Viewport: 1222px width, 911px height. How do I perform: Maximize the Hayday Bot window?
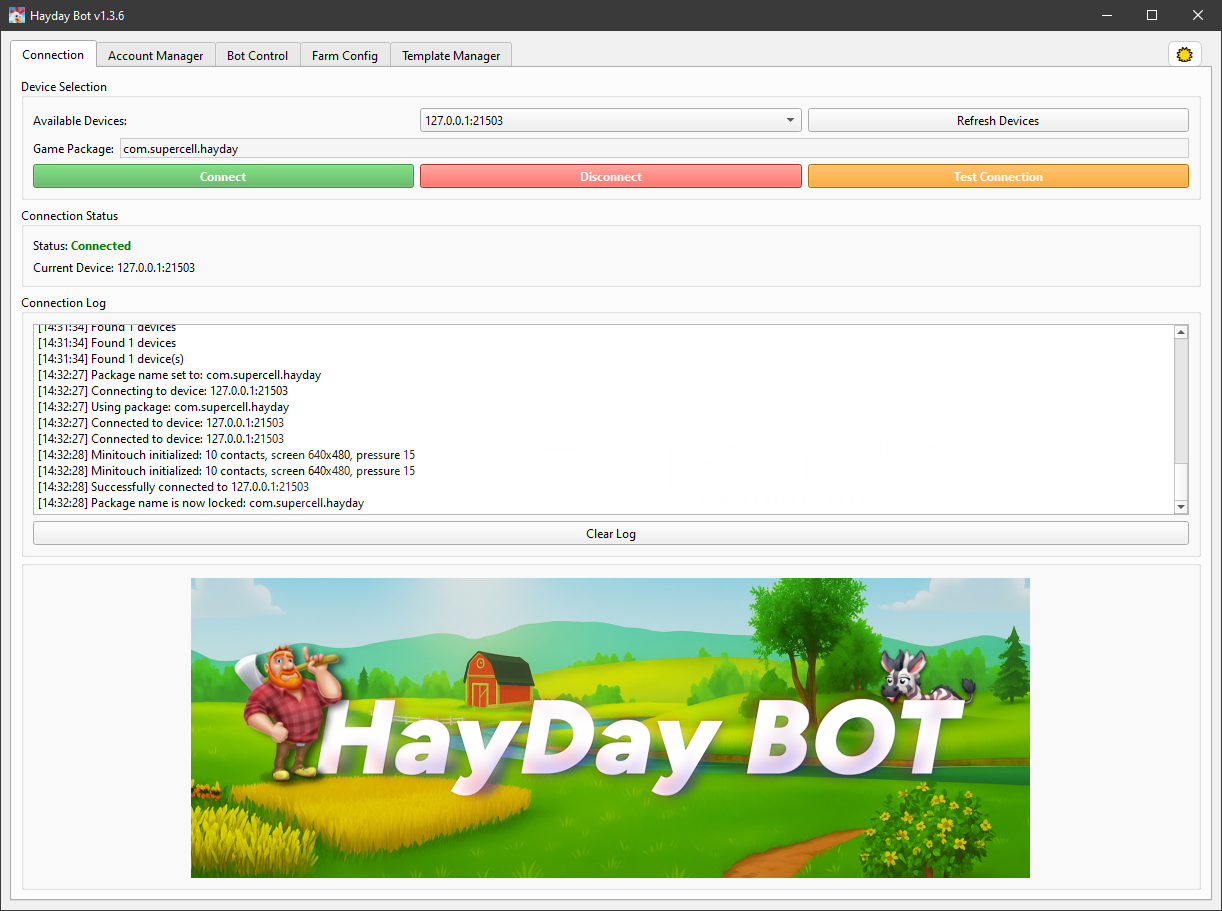[x=1152, y=16]
